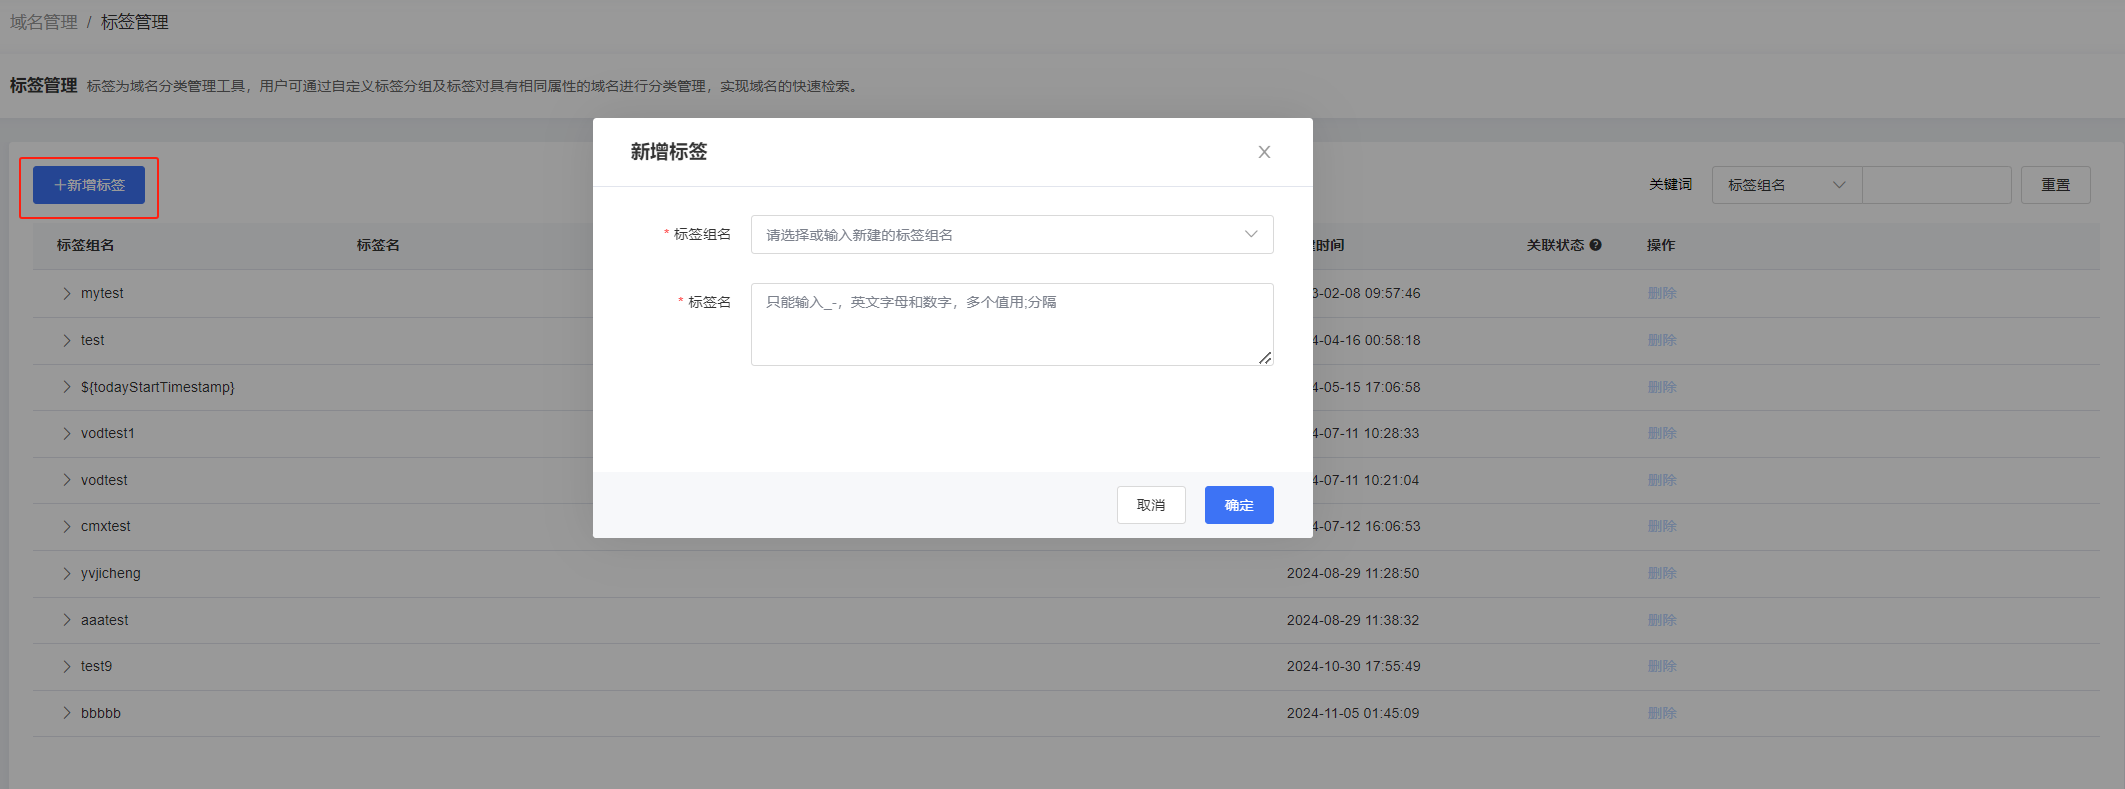Click the keyword search input field
Image resolution: width=2125 pixels, height=789 pixels.
(1936, 185)
